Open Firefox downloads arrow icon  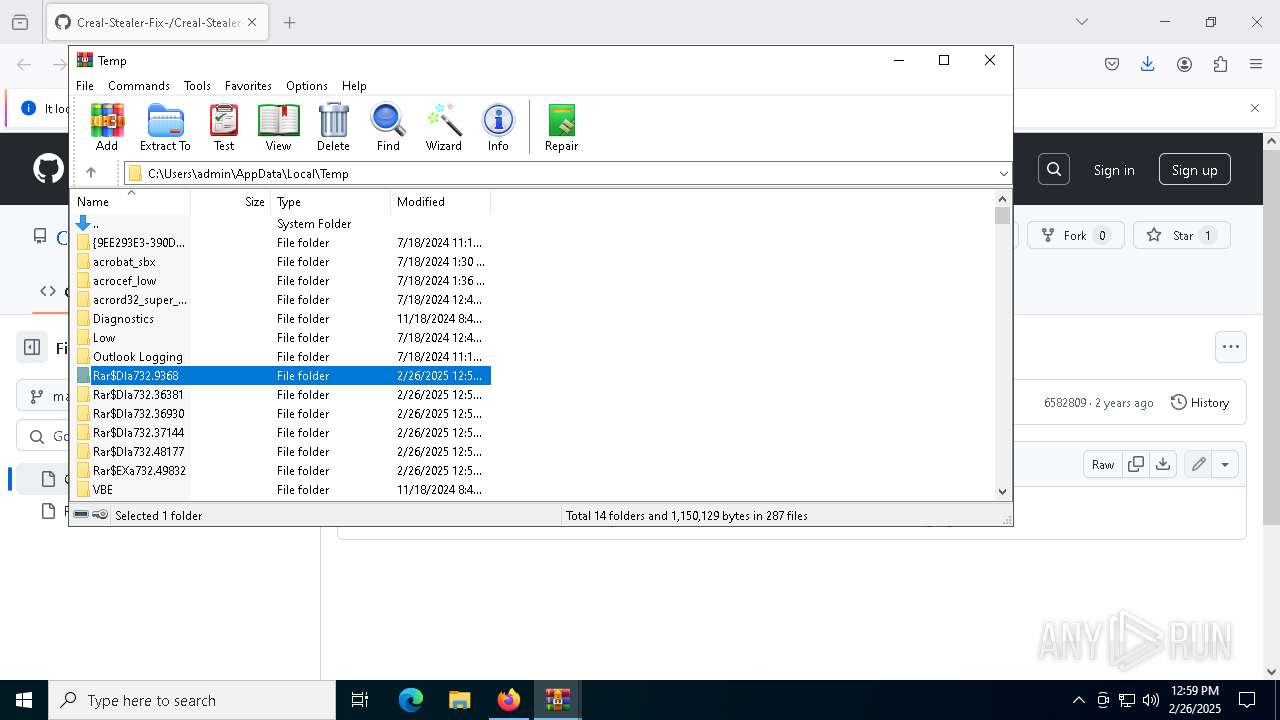(1148, 64)
